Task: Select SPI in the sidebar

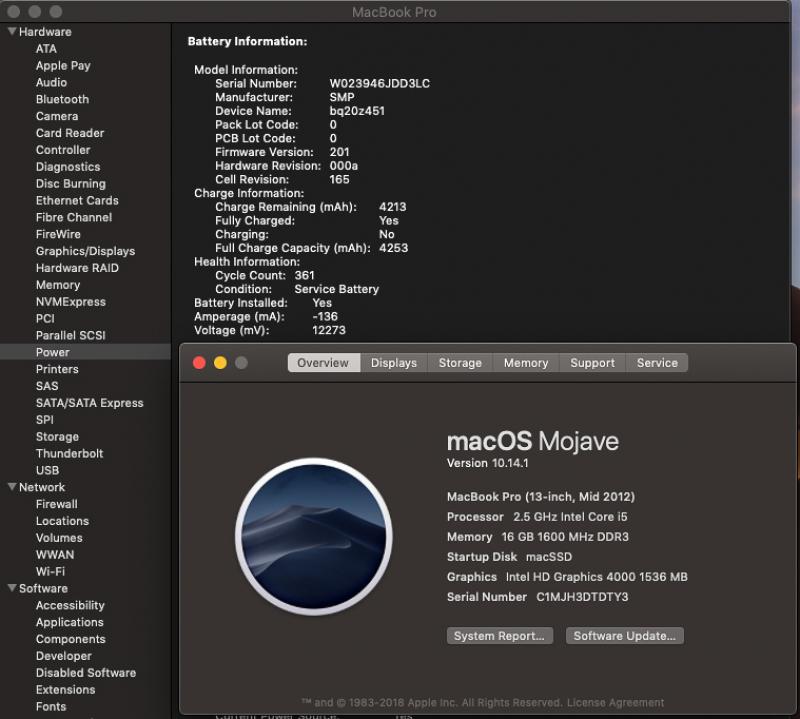Action: pyautogui.click(x=44, y=419)
